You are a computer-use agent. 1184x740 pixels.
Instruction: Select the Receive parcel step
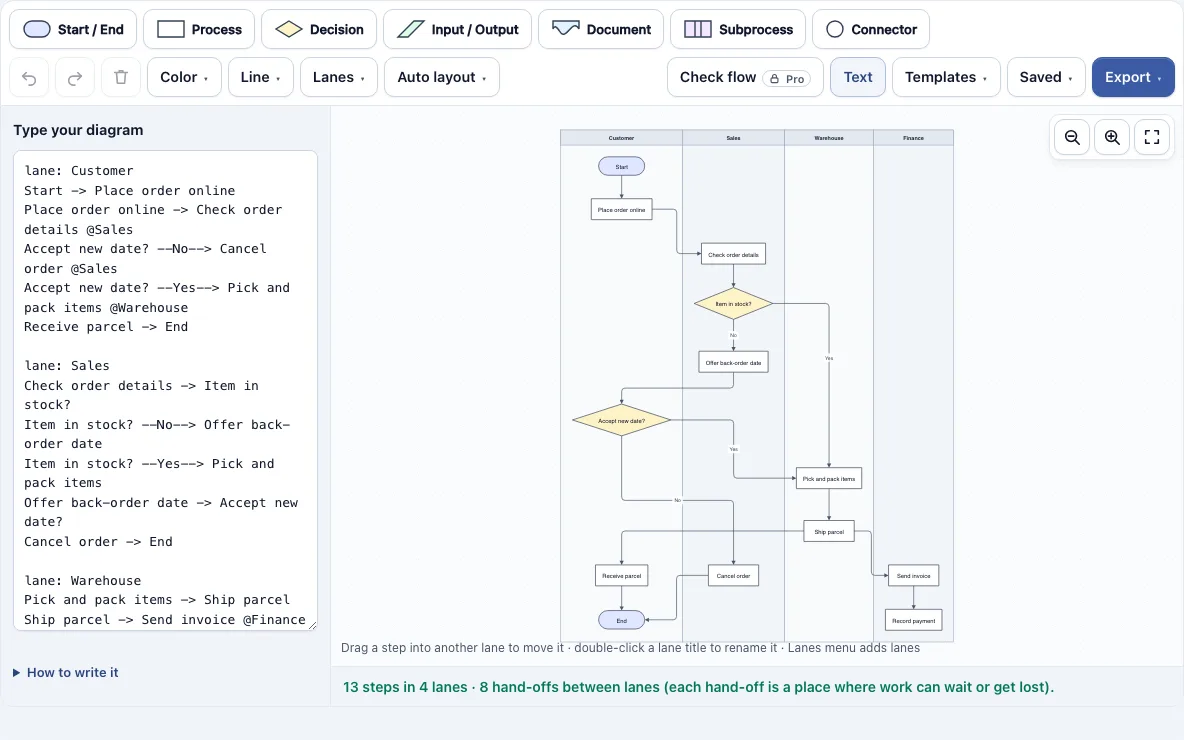[x=621, y=575]
